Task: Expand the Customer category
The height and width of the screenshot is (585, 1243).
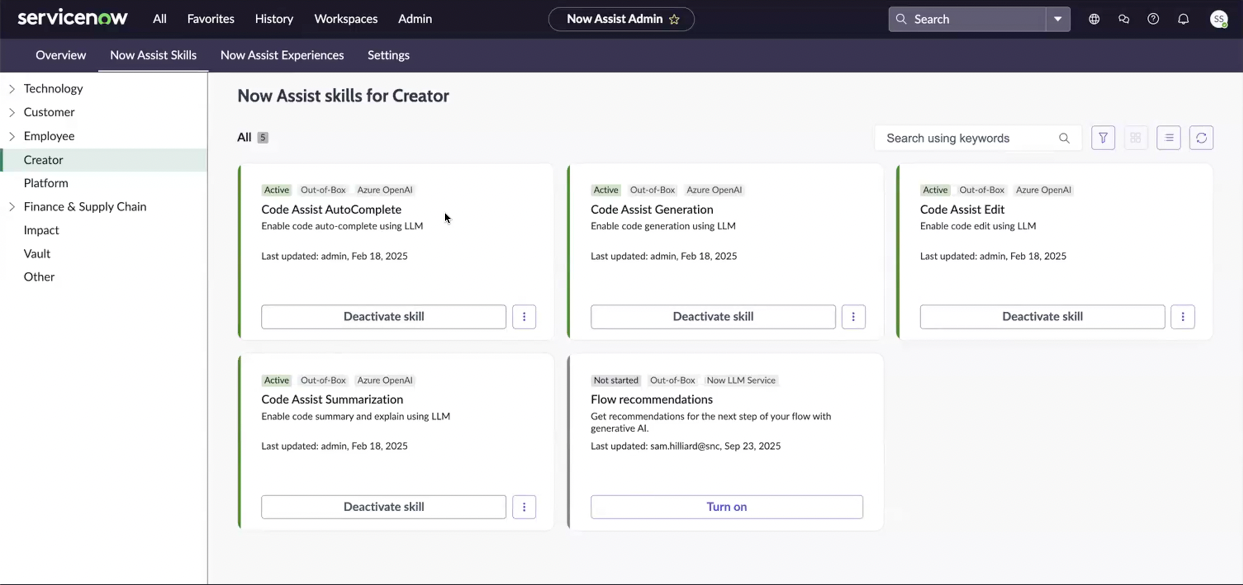Action: [12, 112]
